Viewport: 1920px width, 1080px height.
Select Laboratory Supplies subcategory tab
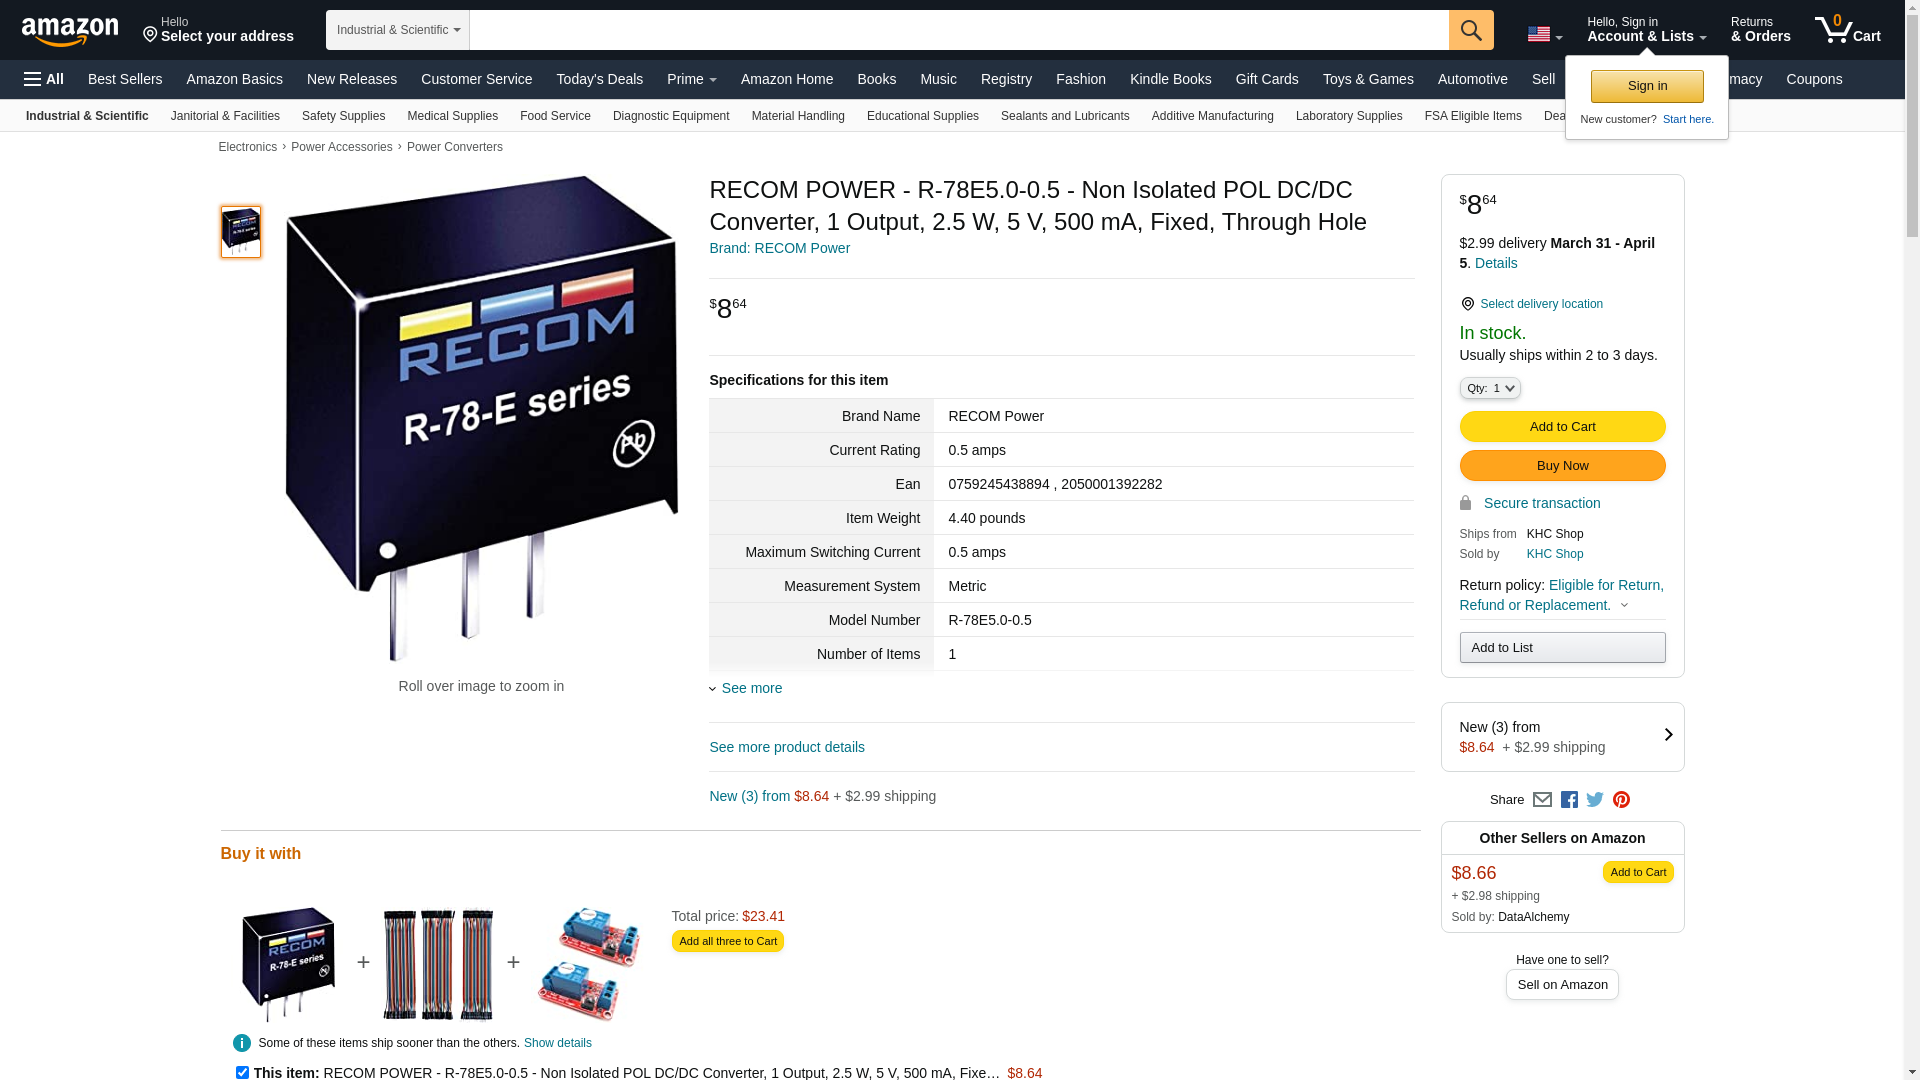(1348, 116)
